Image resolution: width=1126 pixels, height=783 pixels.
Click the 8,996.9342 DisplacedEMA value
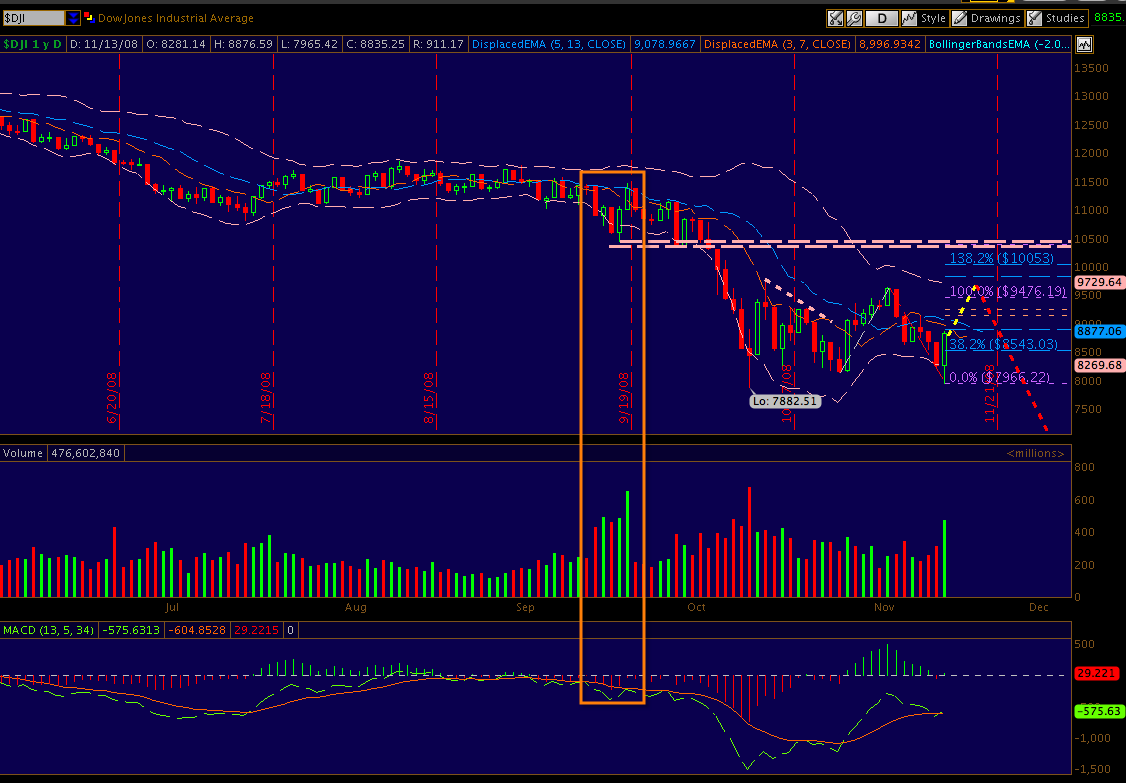889,44
